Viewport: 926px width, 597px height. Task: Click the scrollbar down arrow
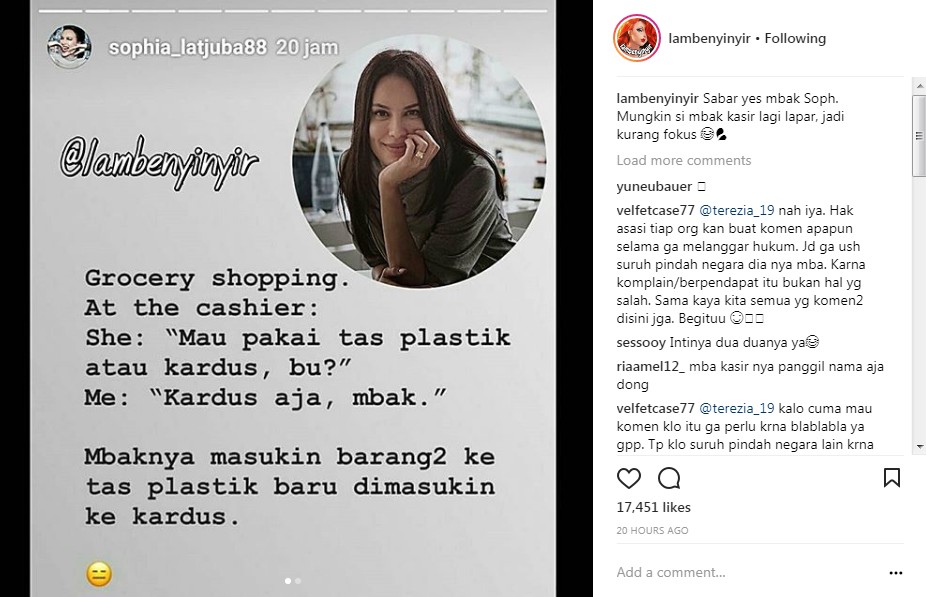click(x=919, y=447)
